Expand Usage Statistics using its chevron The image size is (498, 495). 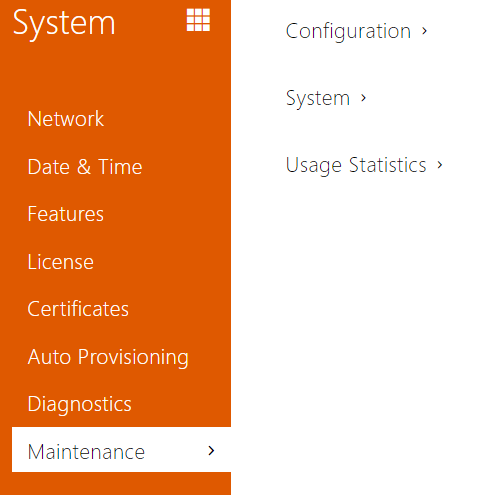coord(440,165)
